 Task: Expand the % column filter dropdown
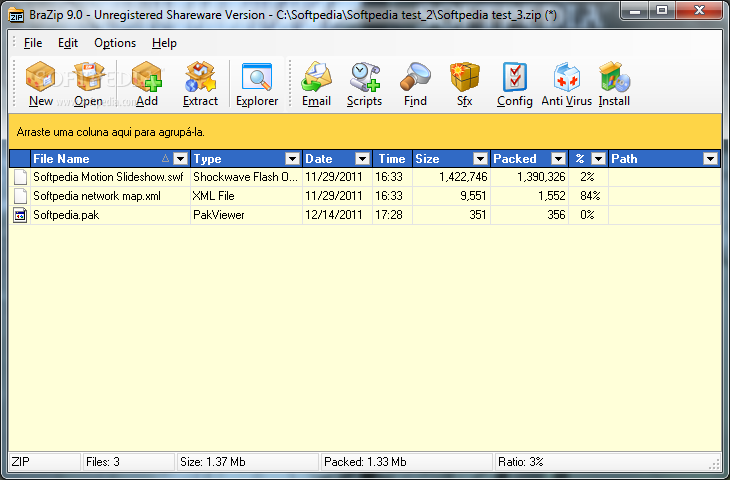[599, 159]
